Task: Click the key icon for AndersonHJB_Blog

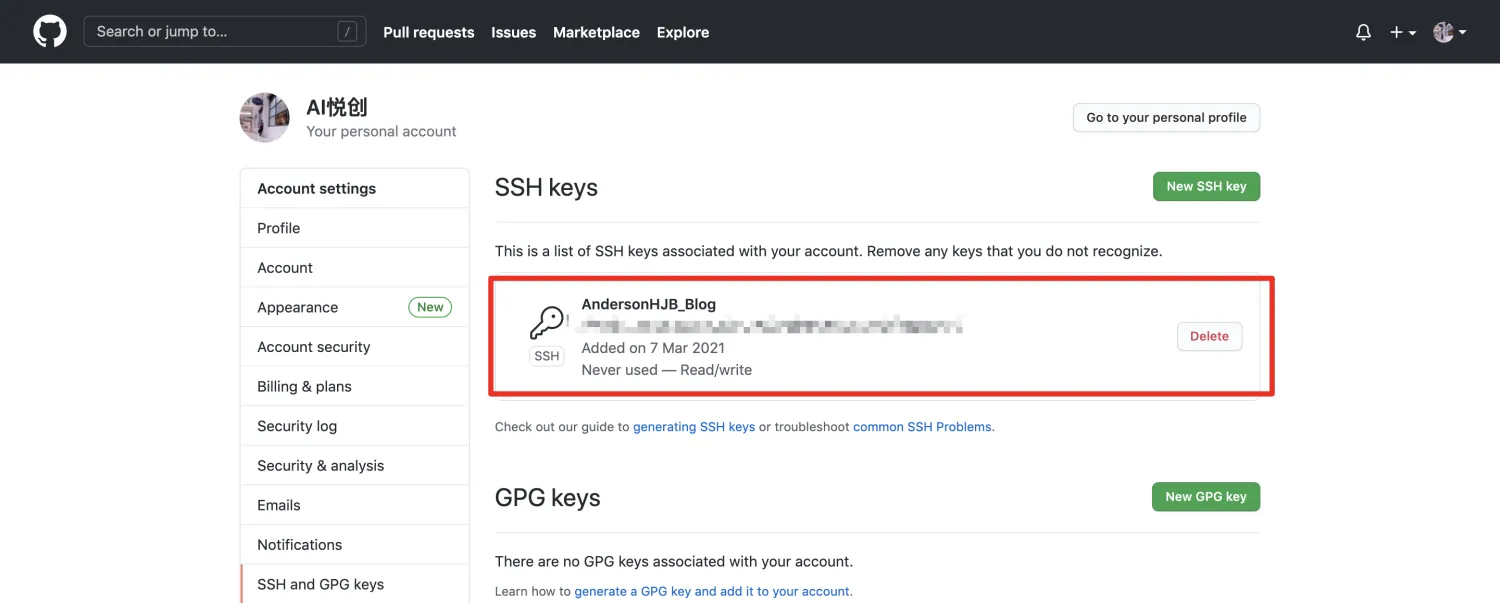Action: tap(546, 323)
